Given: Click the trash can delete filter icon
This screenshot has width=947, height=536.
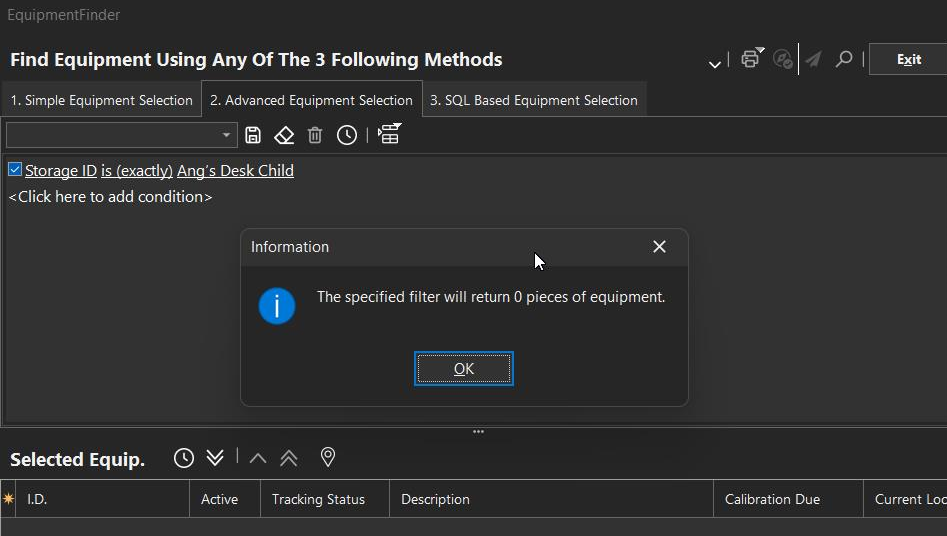Looking at the screenshot, I should coord(315,135).
